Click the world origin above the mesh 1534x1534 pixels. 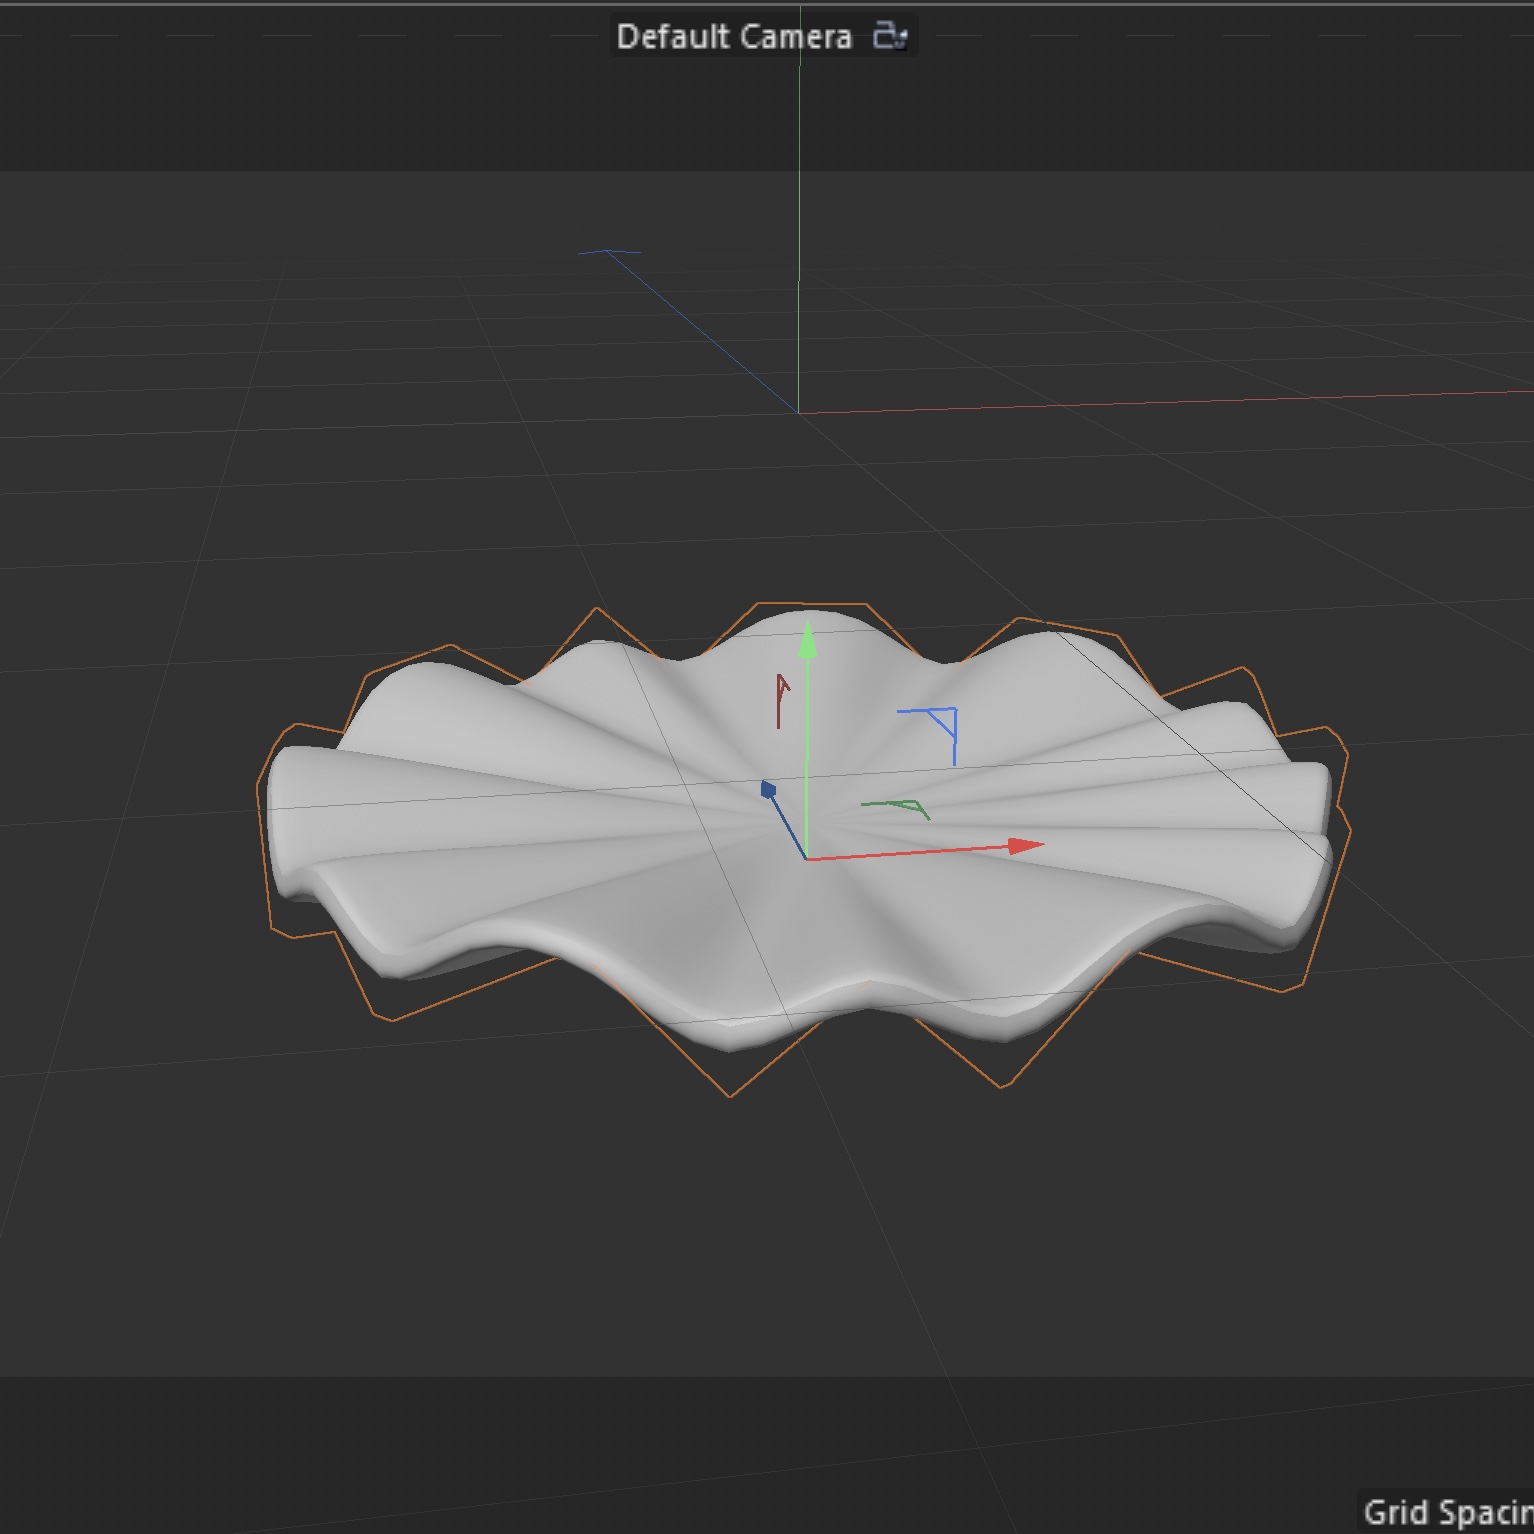click(798, 412)
